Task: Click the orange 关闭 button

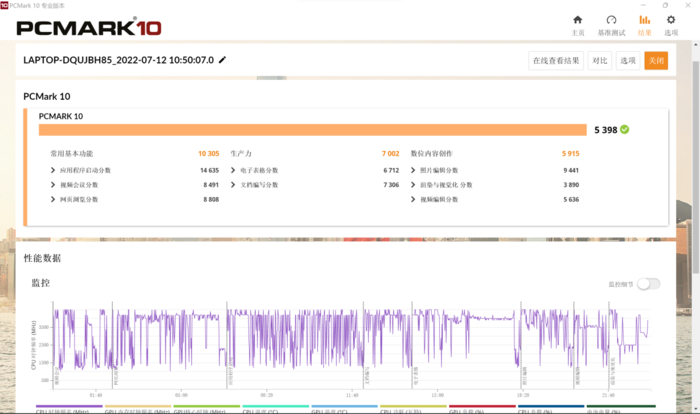Action: tap(656, 61)
